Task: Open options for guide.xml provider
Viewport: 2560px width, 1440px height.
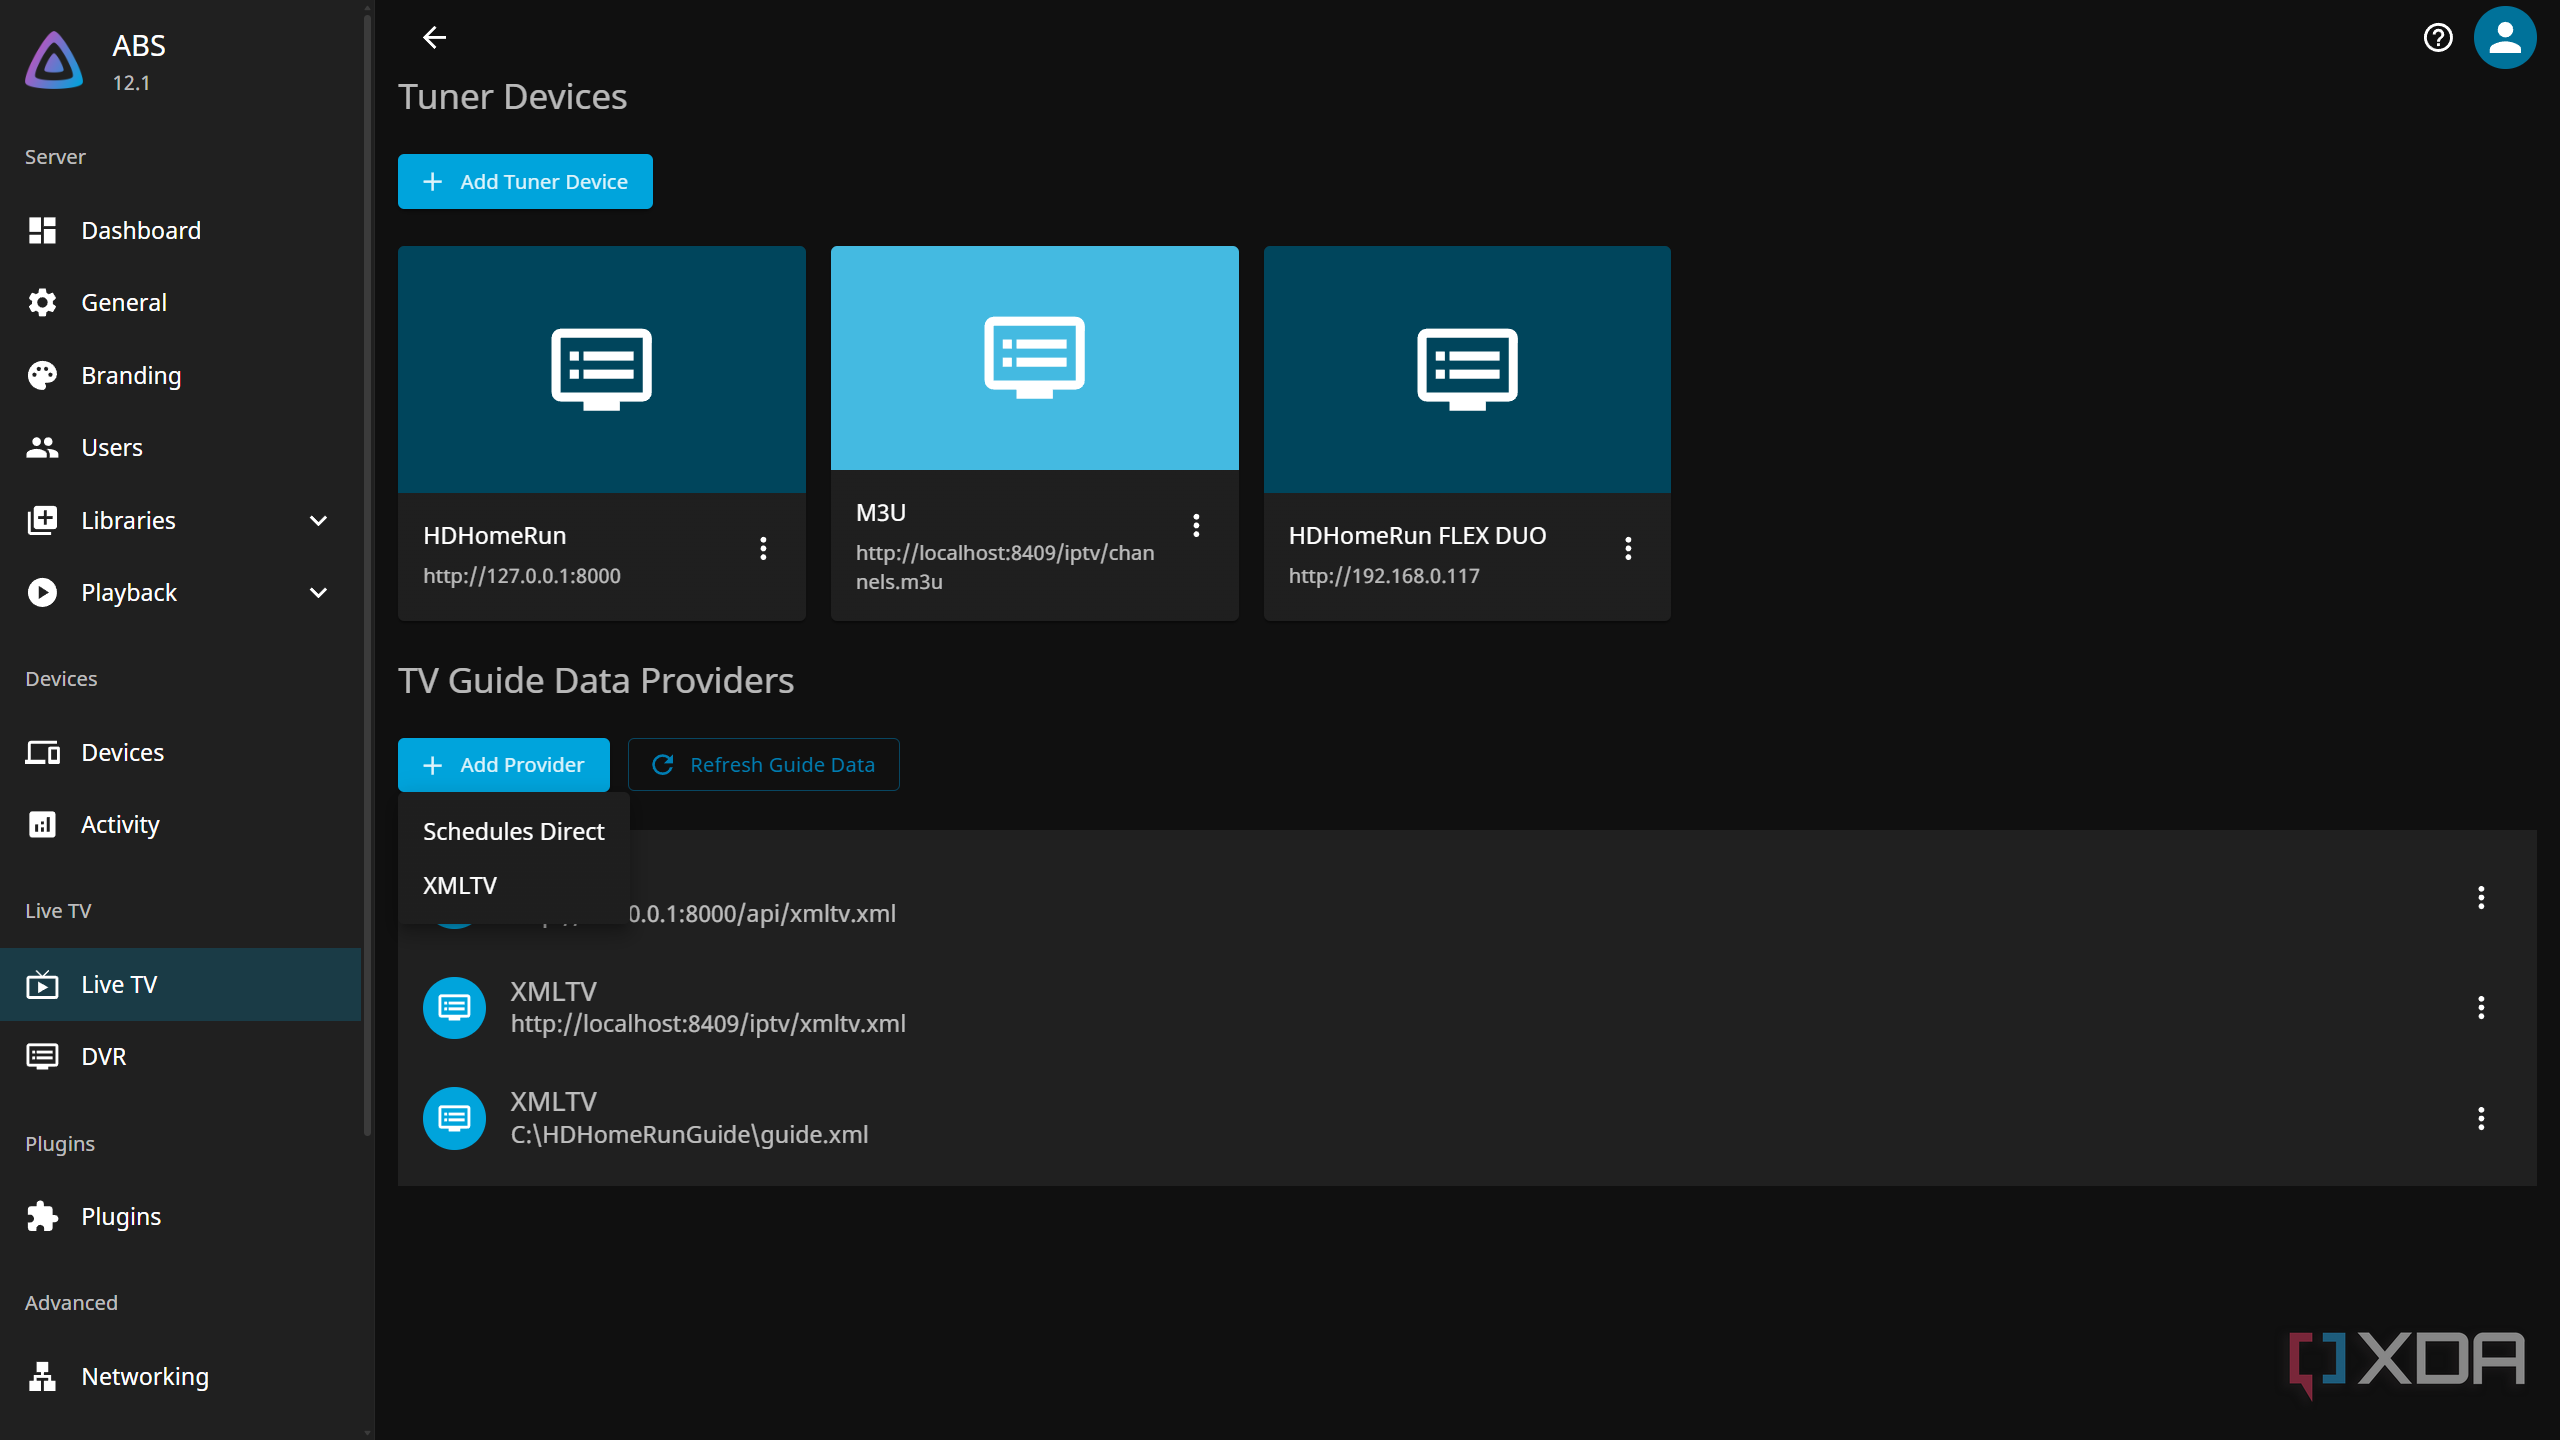Action: click(x=2481, y=1118)
